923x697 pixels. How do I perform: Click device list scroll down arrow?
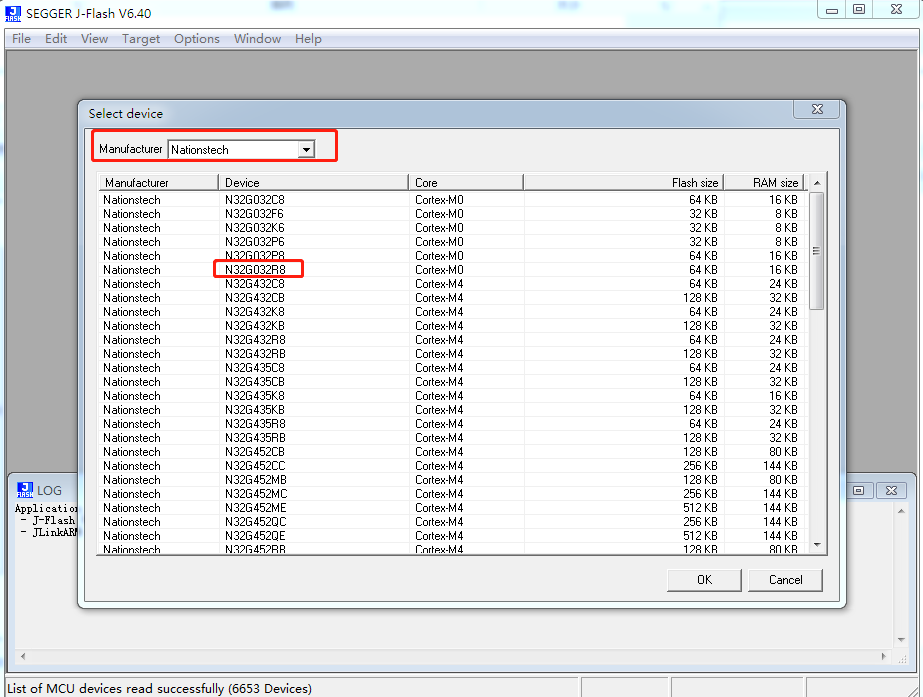(817, 545)
